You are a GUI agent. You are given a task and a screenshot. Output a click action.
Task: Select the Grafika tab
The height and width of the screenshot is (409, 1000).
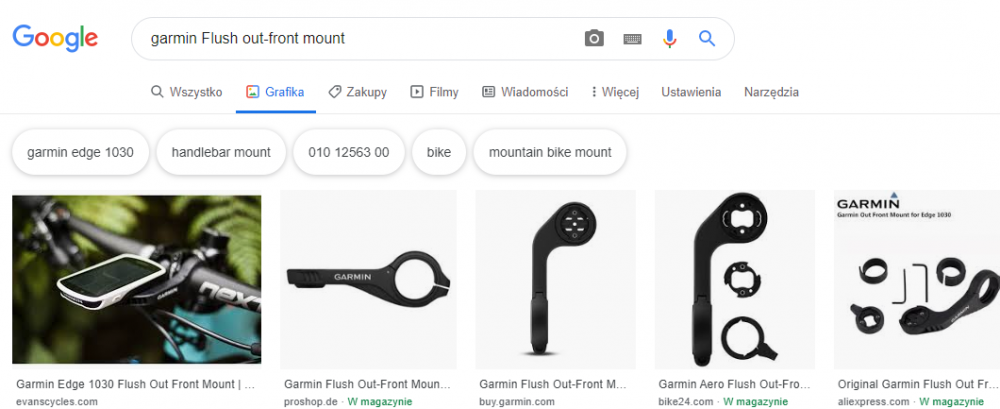[275, 92]
